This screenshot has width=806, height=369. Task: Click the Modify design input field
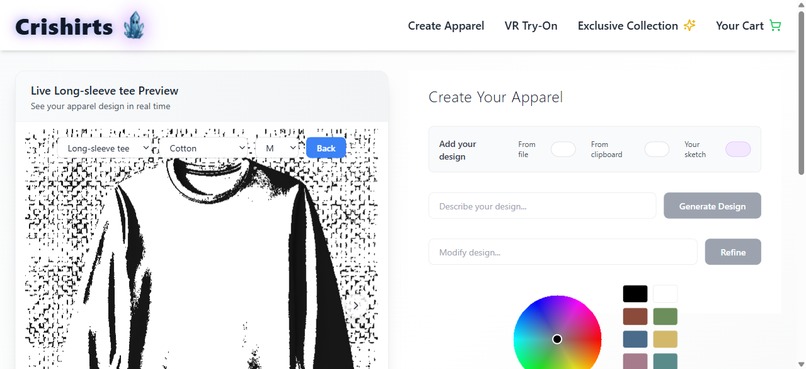(x=562, y=252)
